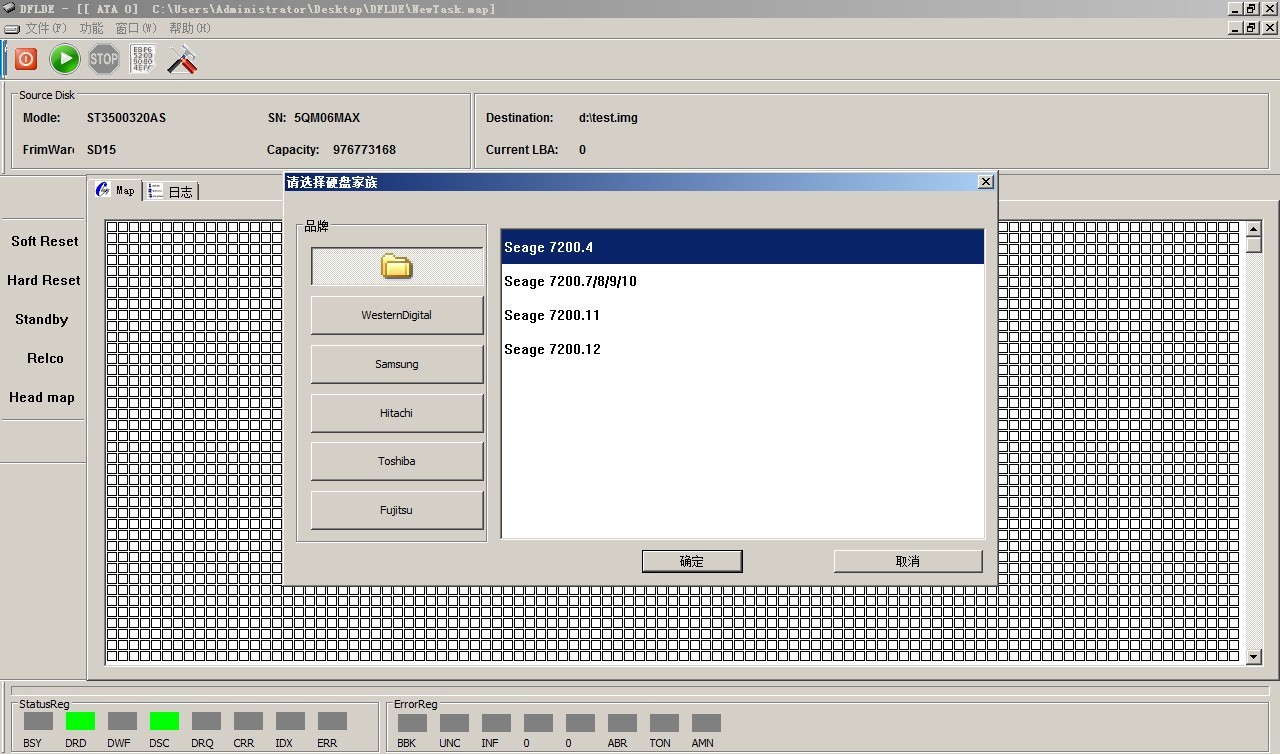Open the 功能 menu
The height and width of the screenshot is (754, 1280).
tap(91, 28)
